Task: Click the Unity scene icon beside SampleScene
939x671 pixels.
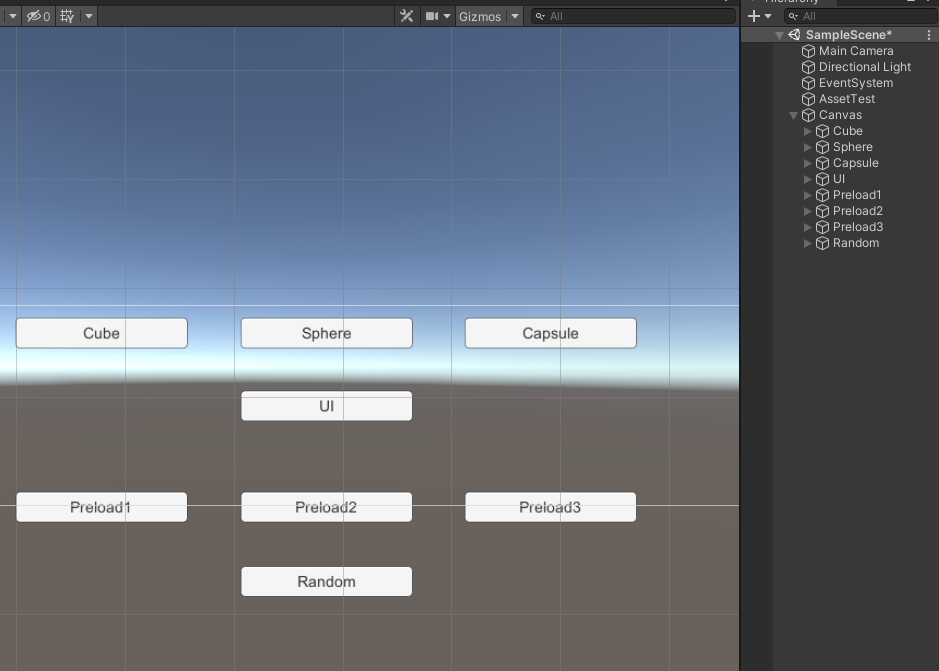Action: (x=794, y=35)
